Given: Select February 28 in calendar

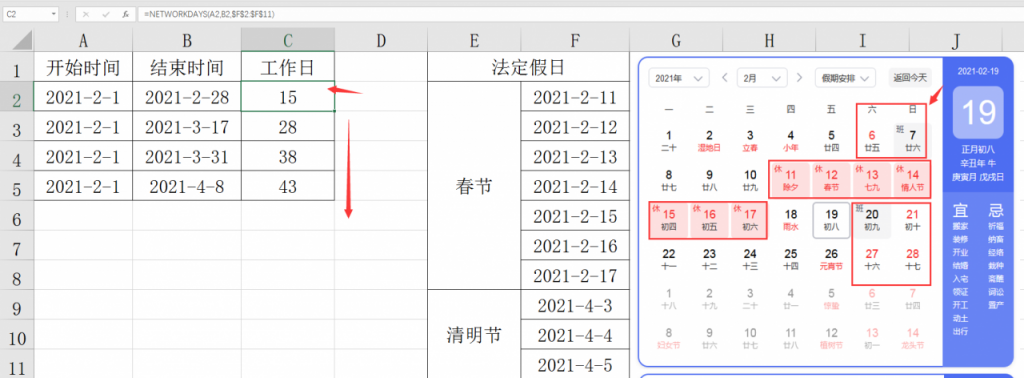Looking at the screenshot, I should pyautogui.click(x=913, y=259).
